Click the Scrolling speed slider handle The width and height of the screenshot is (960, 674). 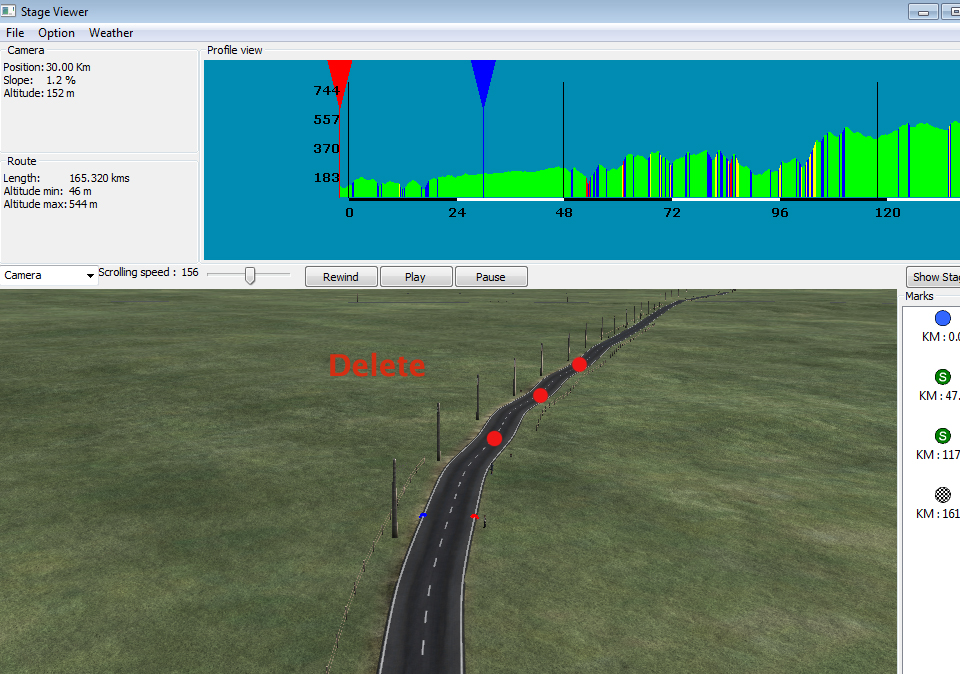click(x=250, y=275)
